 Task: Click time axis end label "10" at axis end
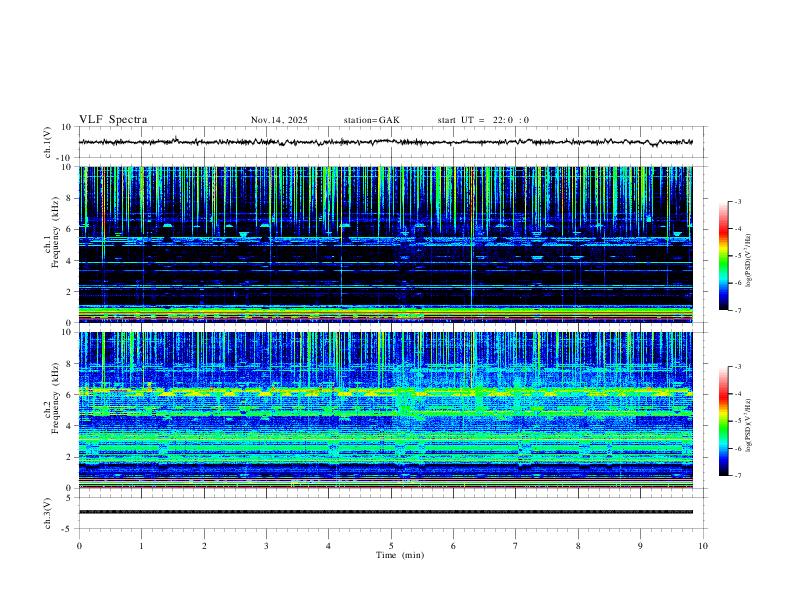click(x=703, y=546)
